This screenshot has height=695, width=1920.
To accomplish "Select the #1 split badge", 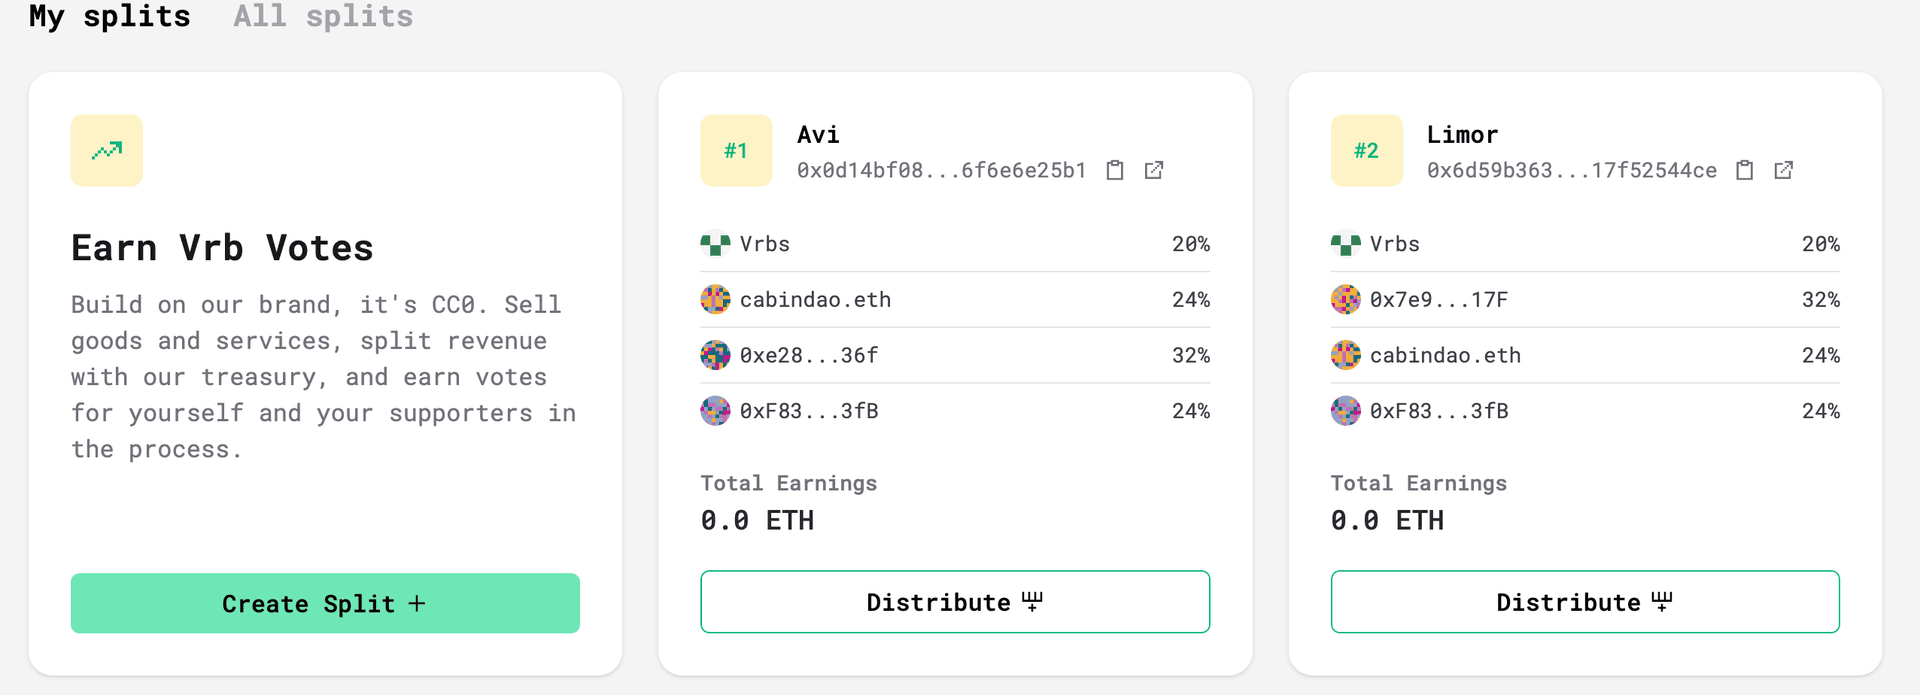I will click(736, 151).
